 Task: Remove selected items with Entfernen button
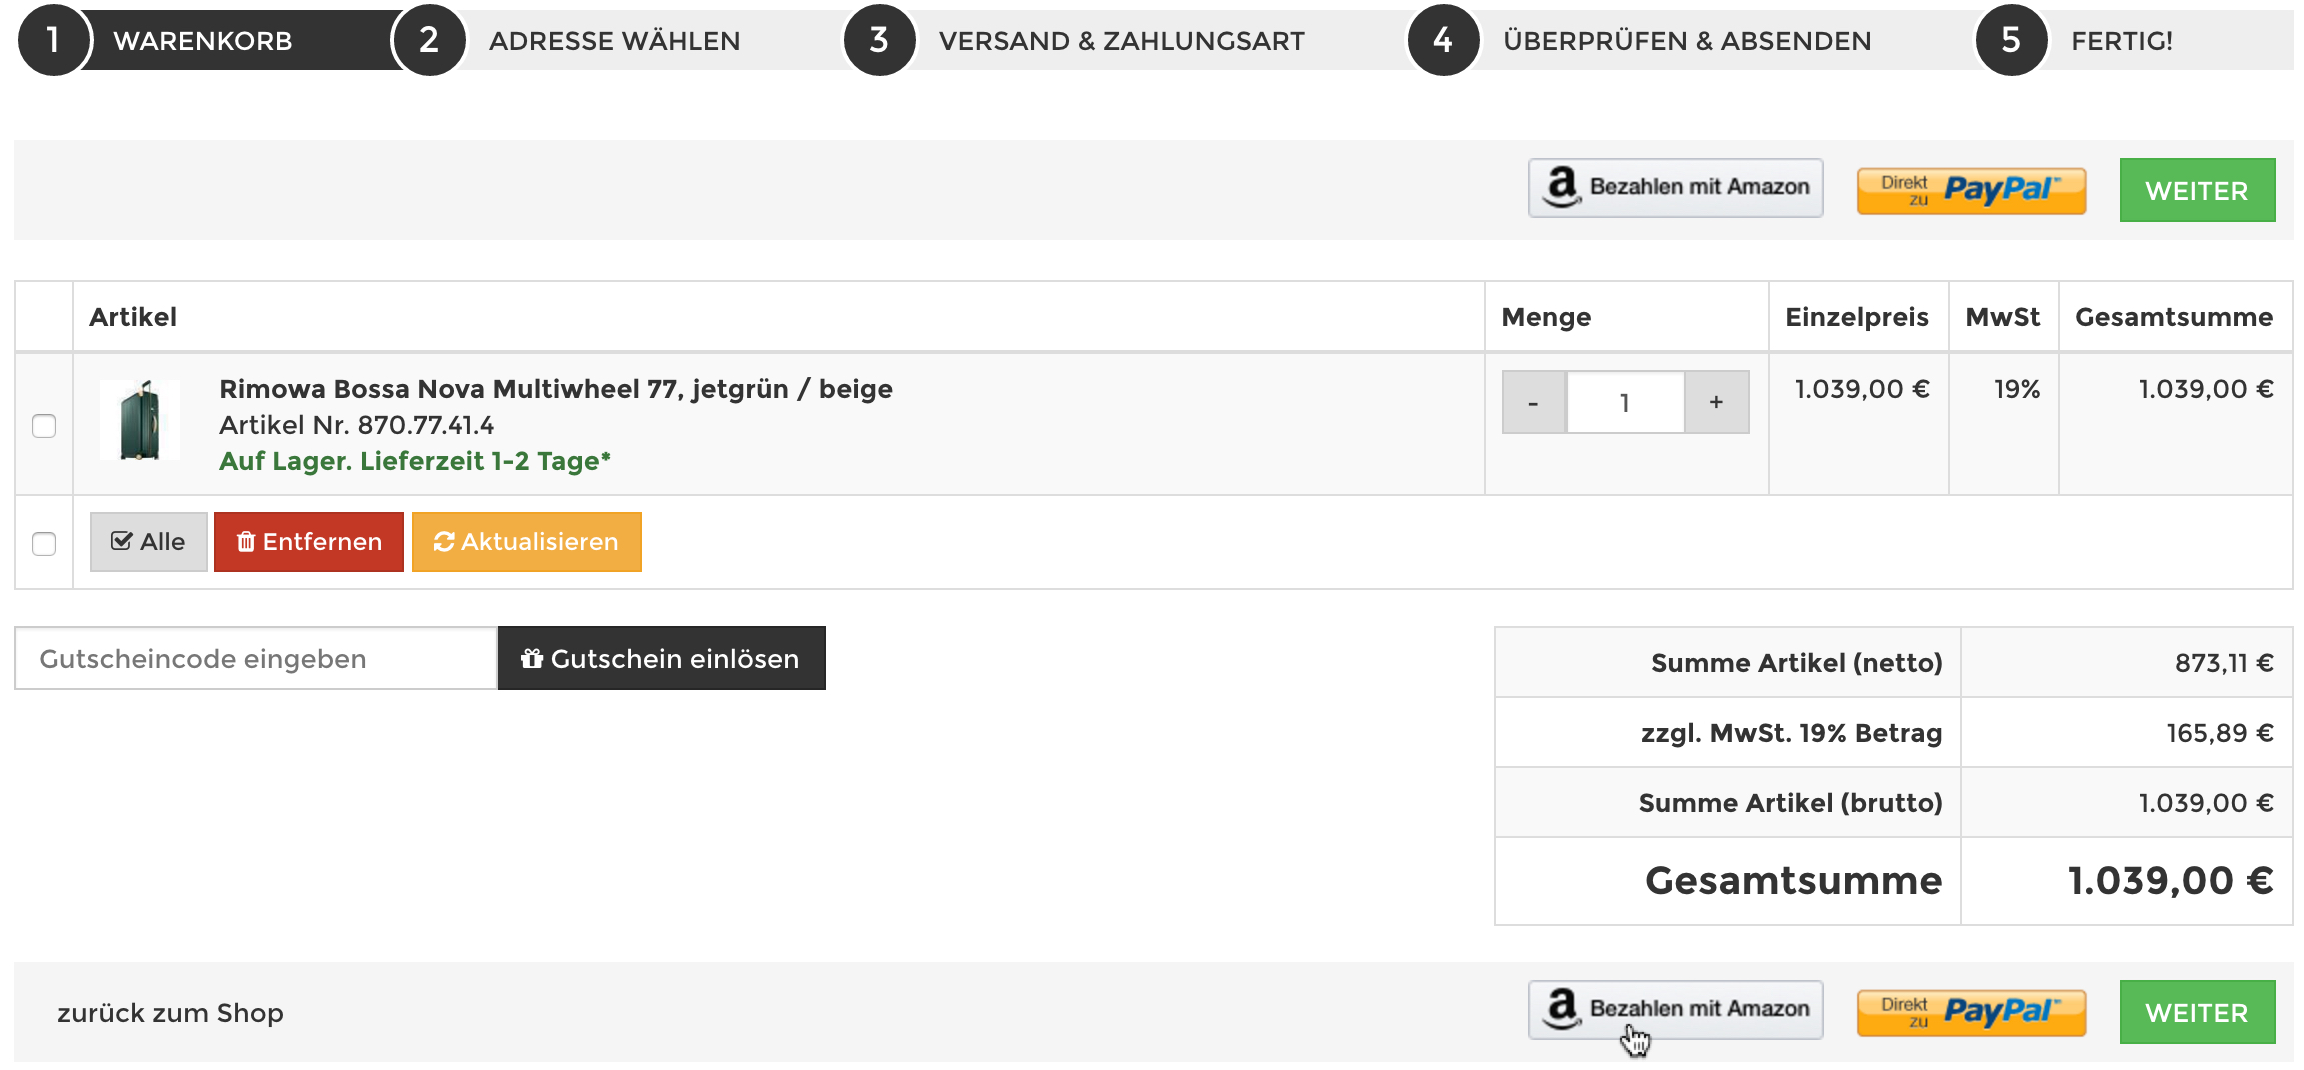[308, 542]
